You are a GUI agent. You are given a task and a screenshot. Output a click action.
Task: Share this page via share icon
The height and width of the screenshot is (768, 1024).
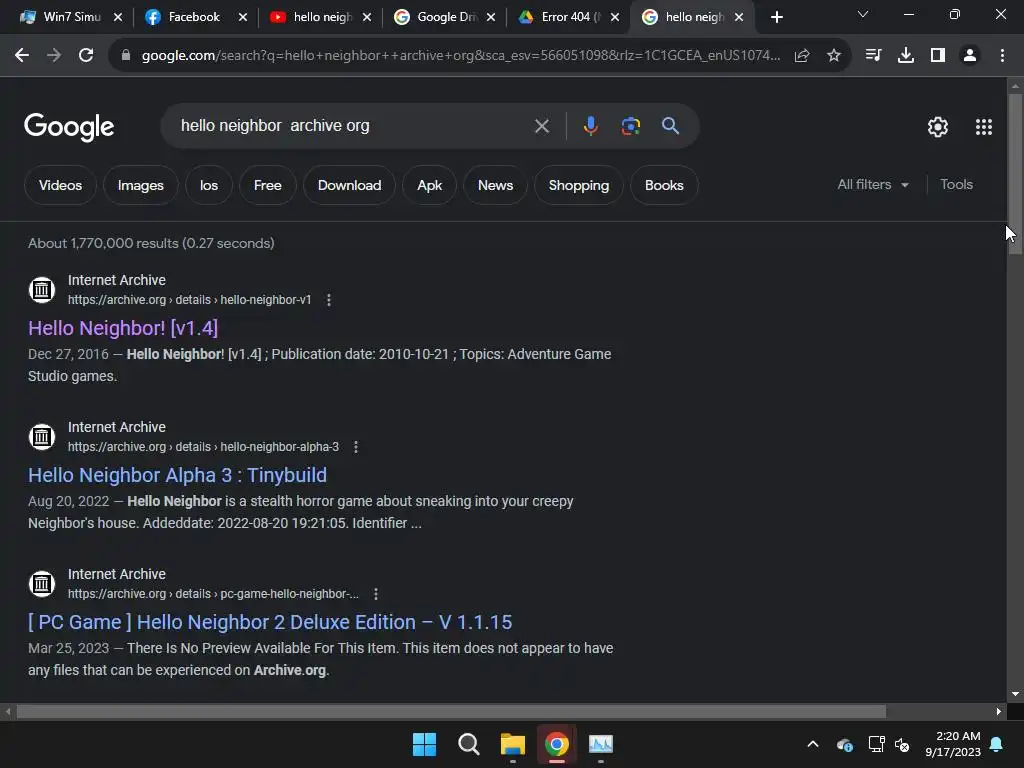click(802, 56)
